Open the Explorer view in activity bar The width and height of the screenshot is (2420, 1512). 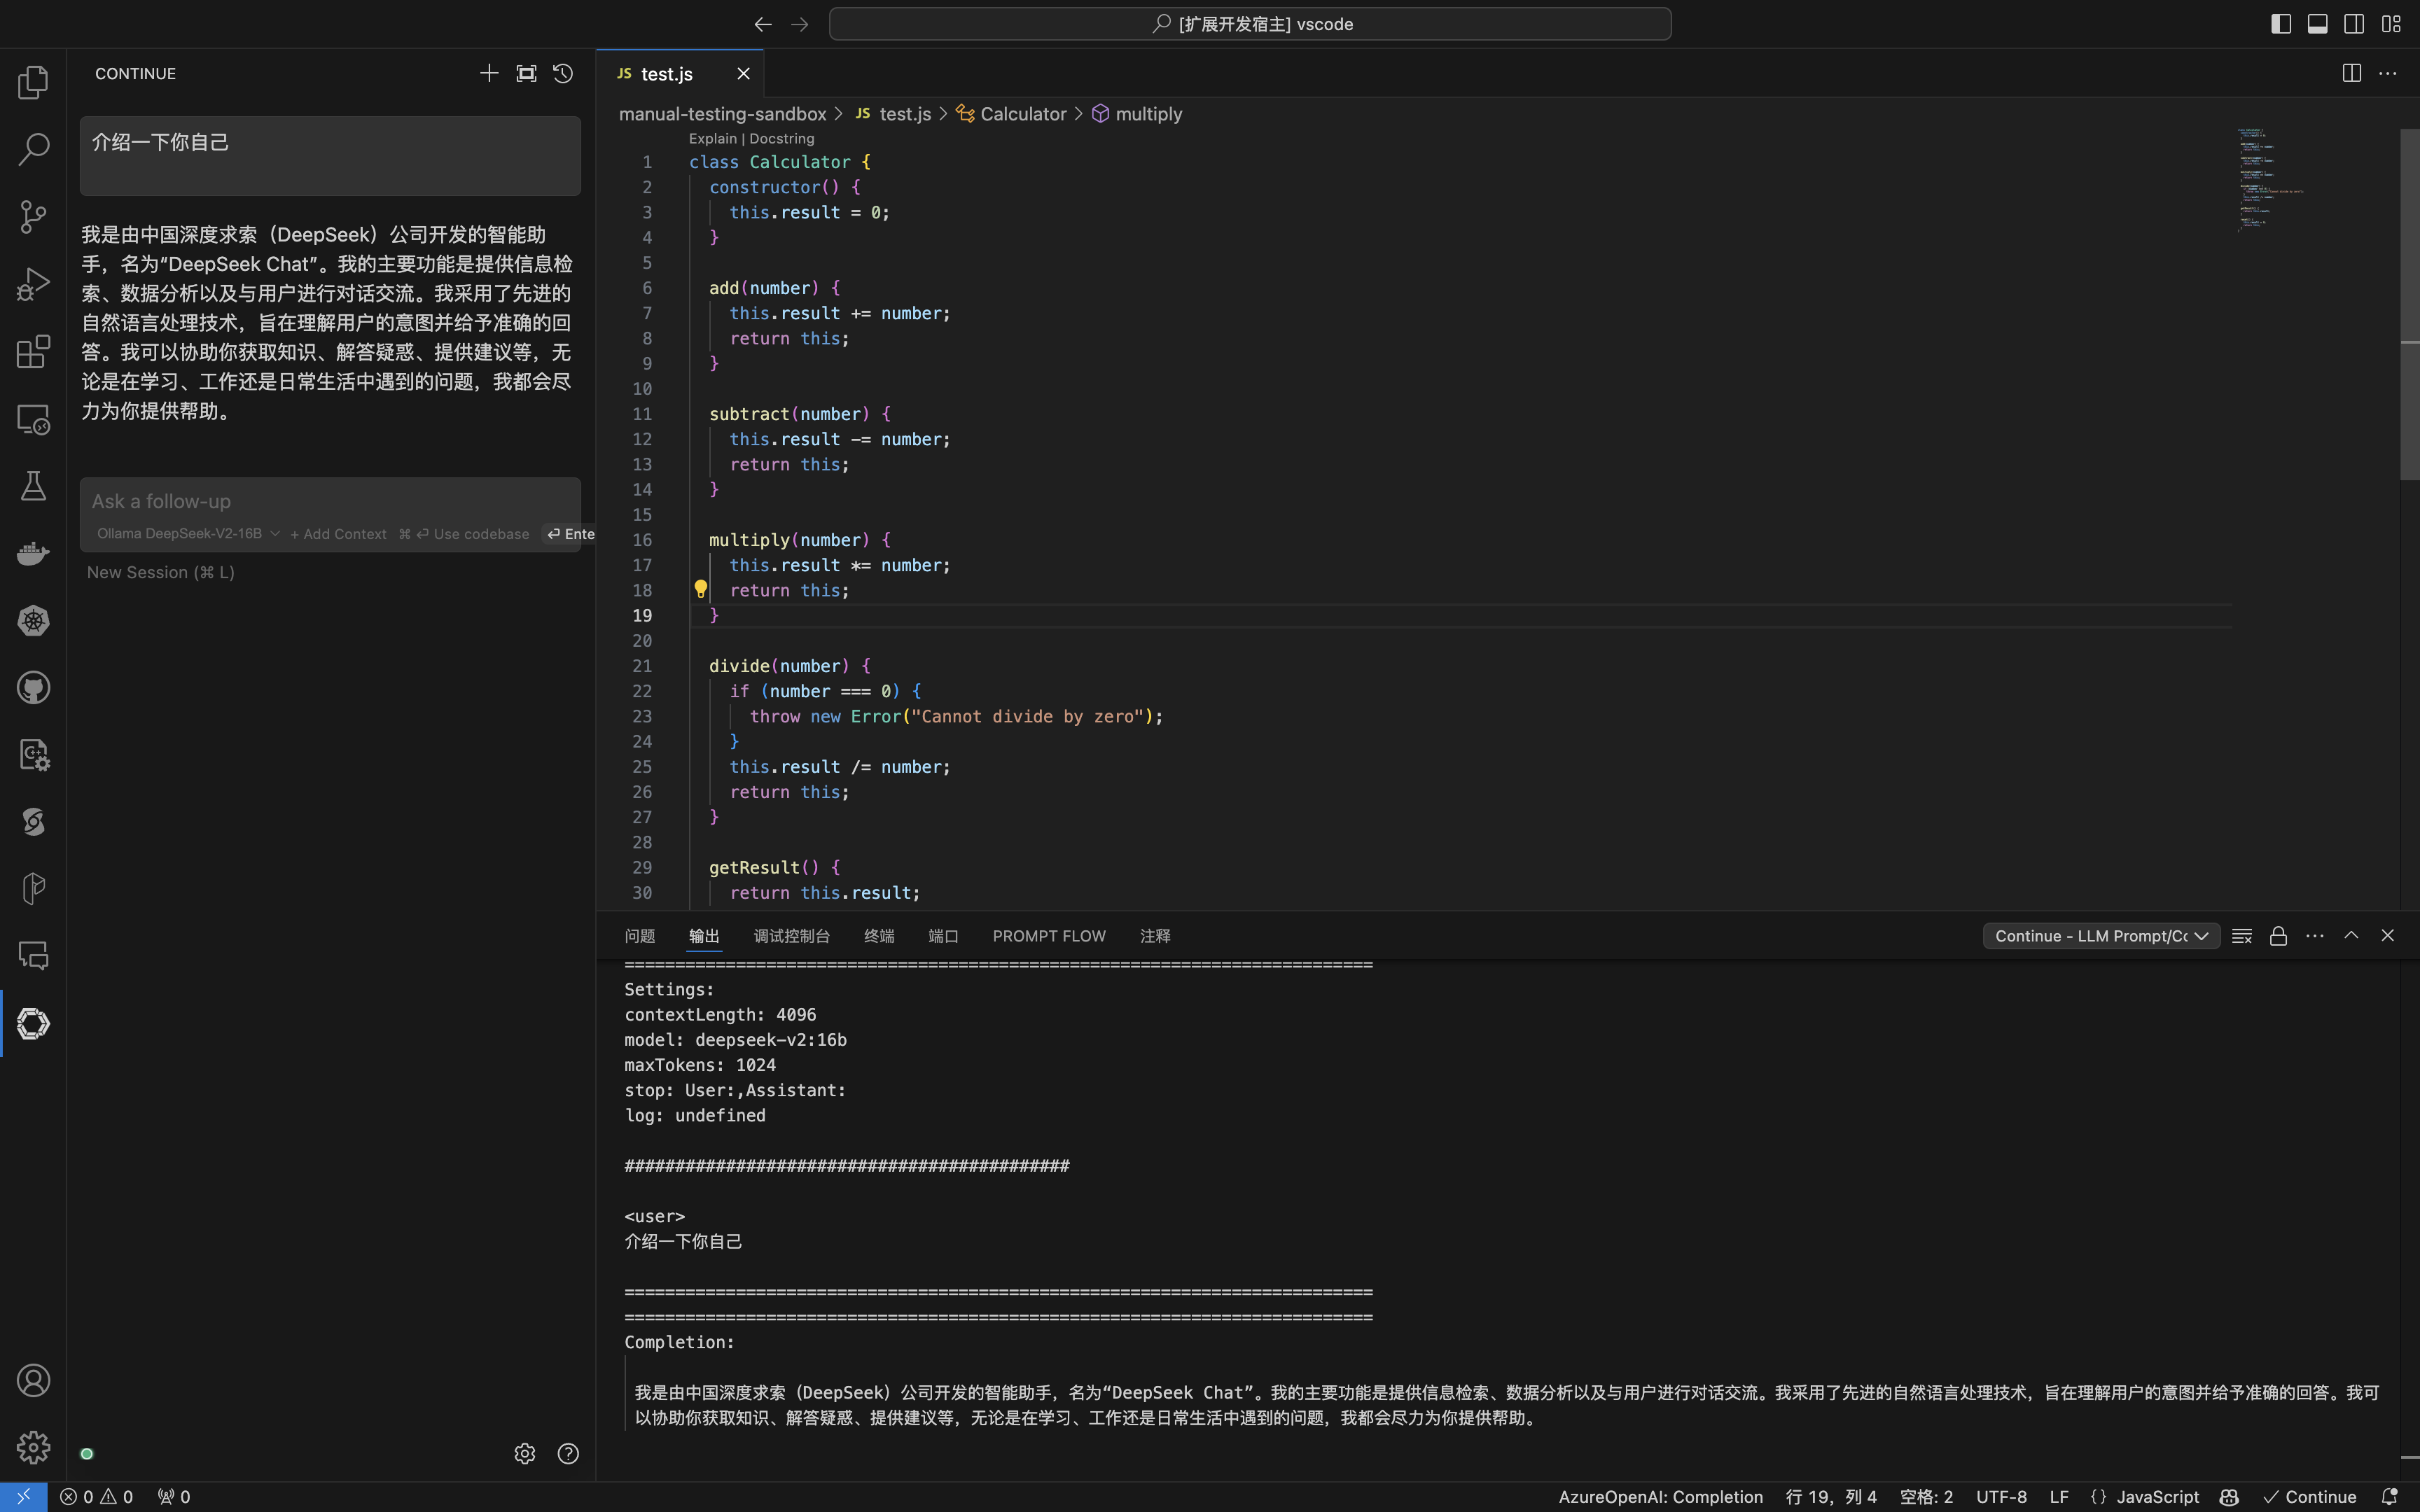(33, 82)
